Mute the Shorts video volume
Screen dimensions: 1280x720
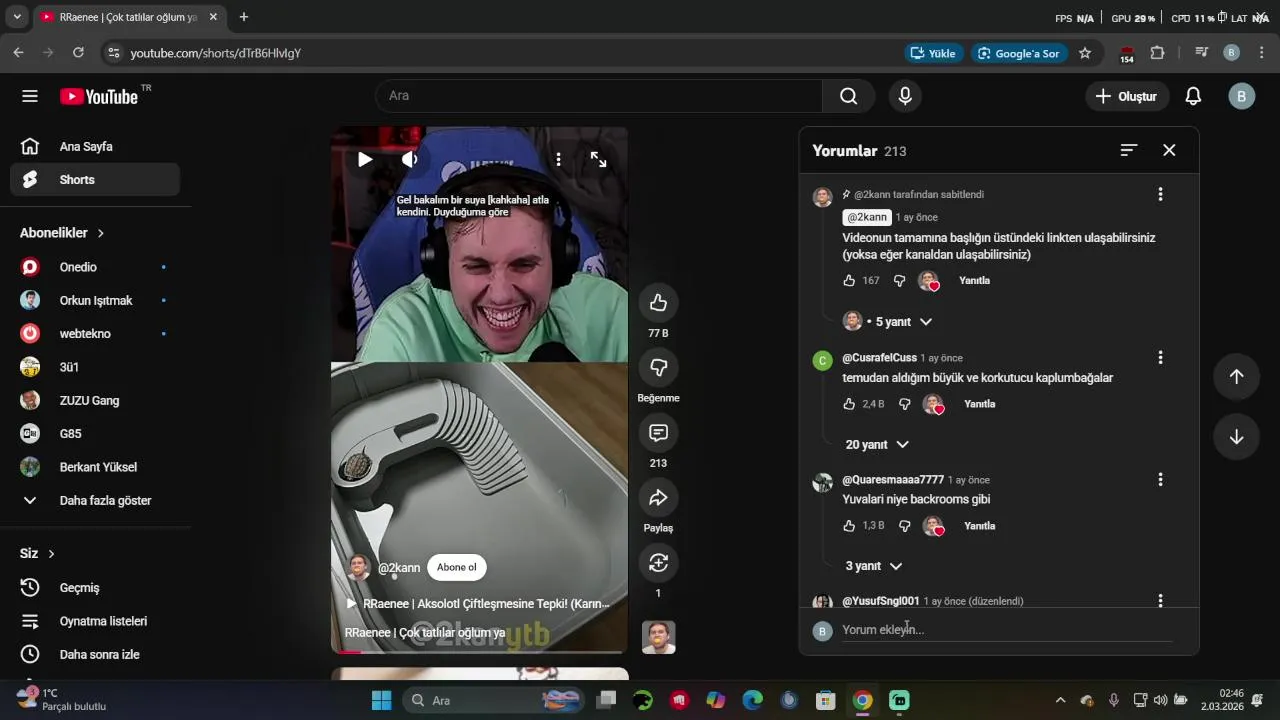[x=410, y=159]
